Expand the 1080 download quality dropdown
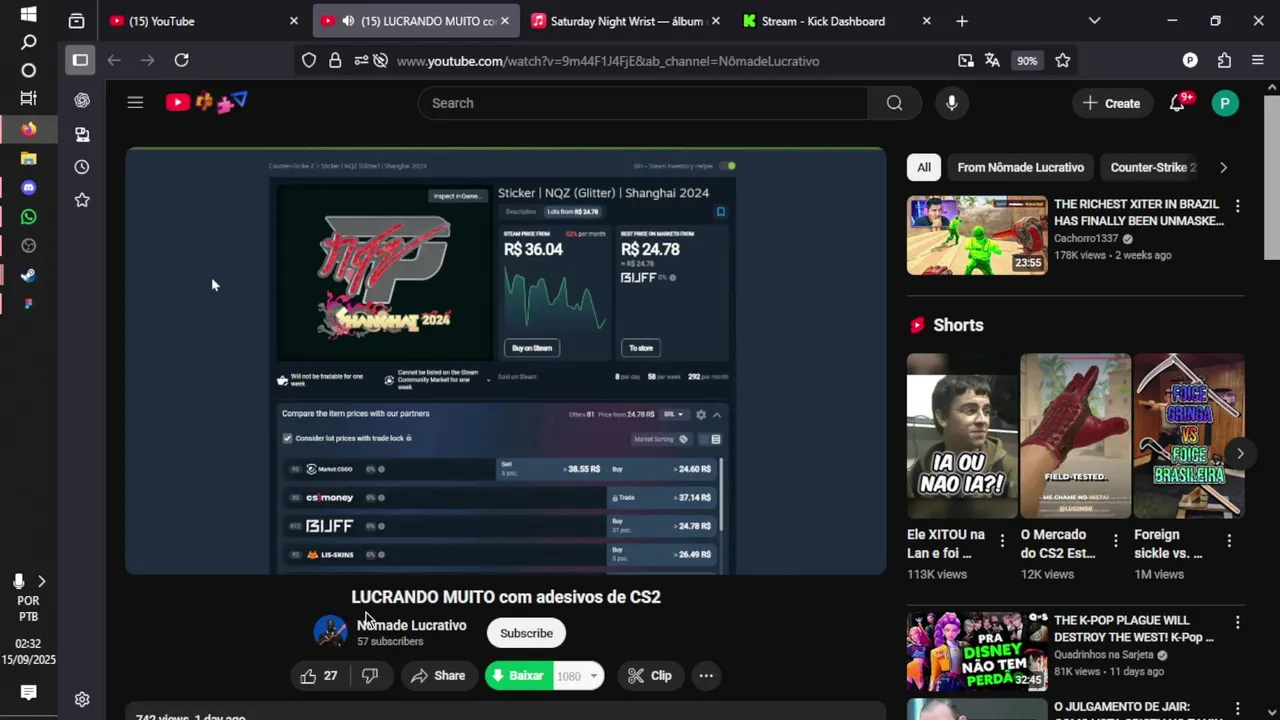Image resolution: width=1280 pixels, height=720 pixels. tap(593, 676)
